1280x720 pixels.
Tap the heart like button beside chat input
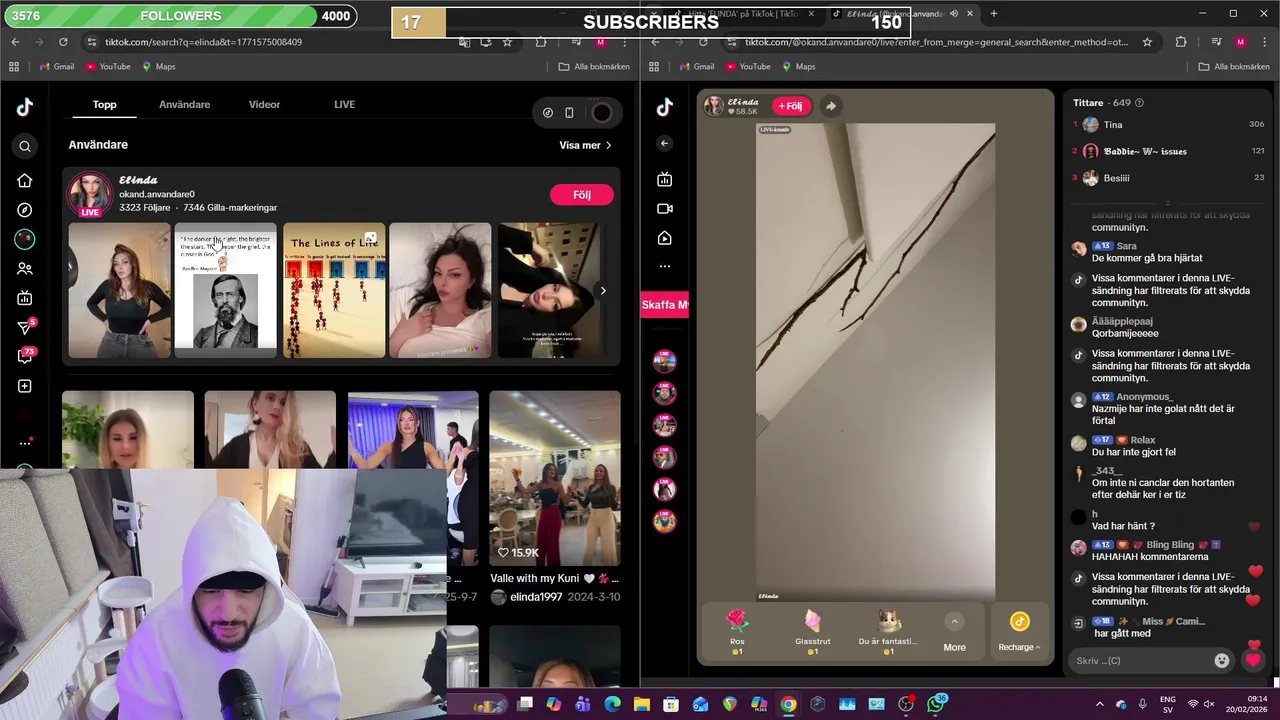[x=1253, y=660]
